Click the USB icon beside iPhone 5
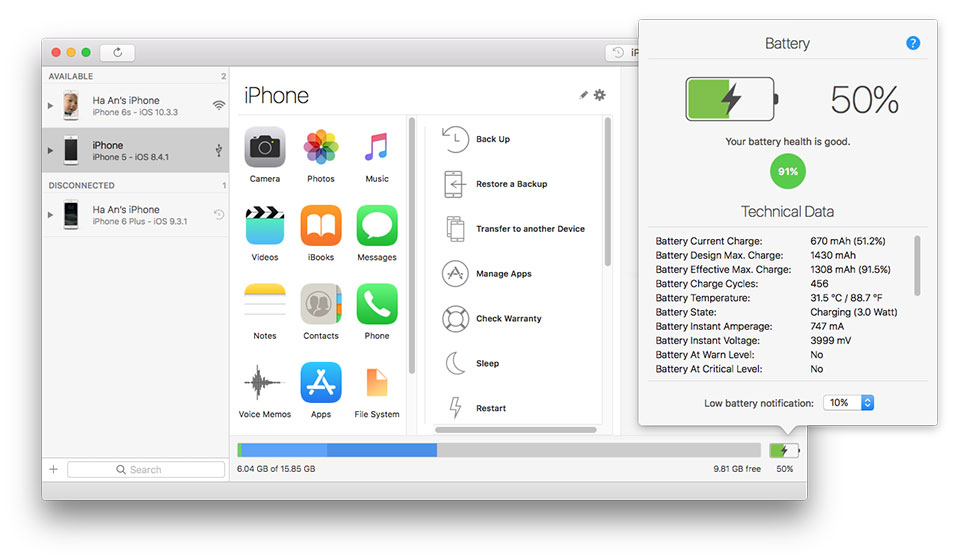This screenshot has width=960, height=560. 219,150
